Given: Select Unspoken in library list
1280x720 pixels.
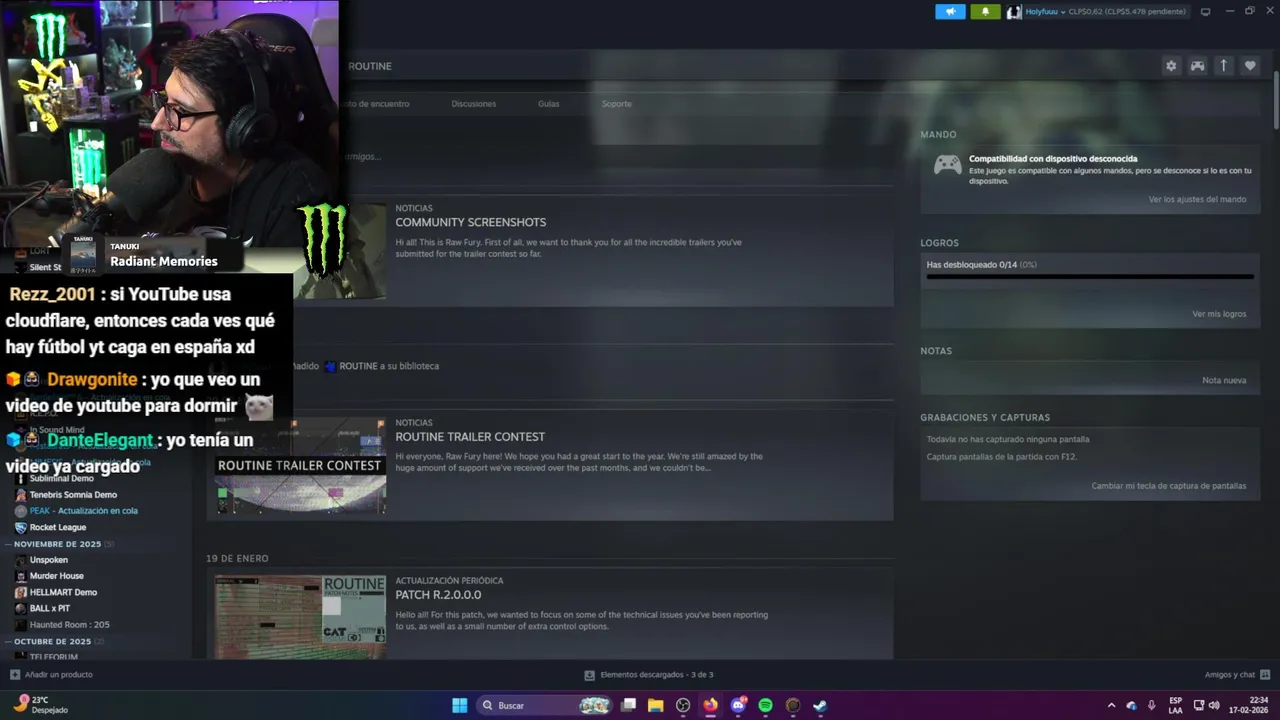Looking at the screenshot, I should [49, 560].
